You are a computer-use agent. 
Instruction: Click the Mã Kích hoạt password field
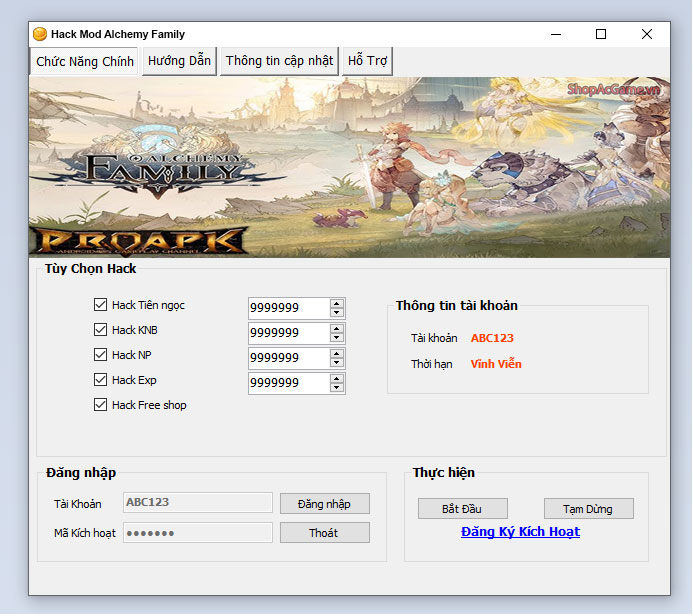(198, 532)
